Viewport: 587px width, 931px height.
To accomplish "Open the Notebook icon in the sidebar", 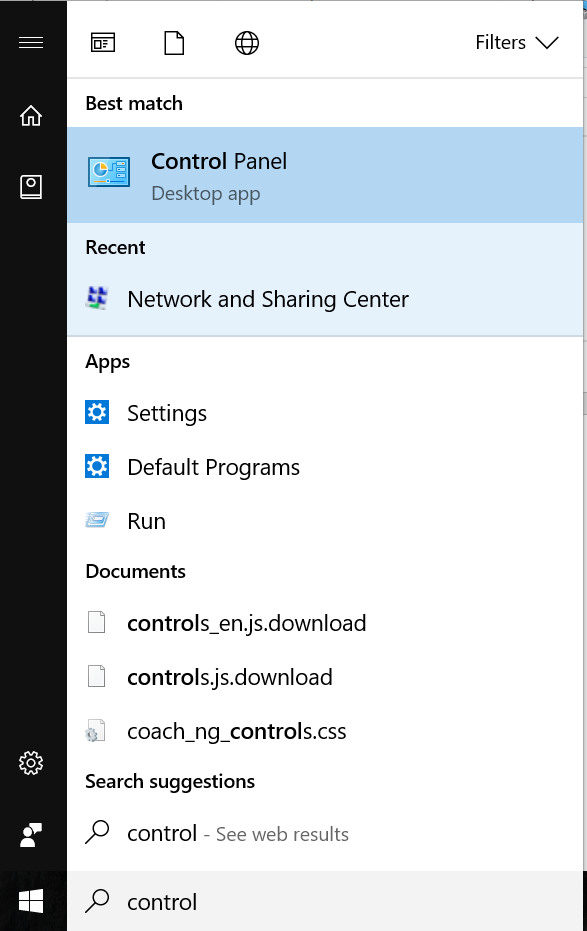I will (31, 187).
